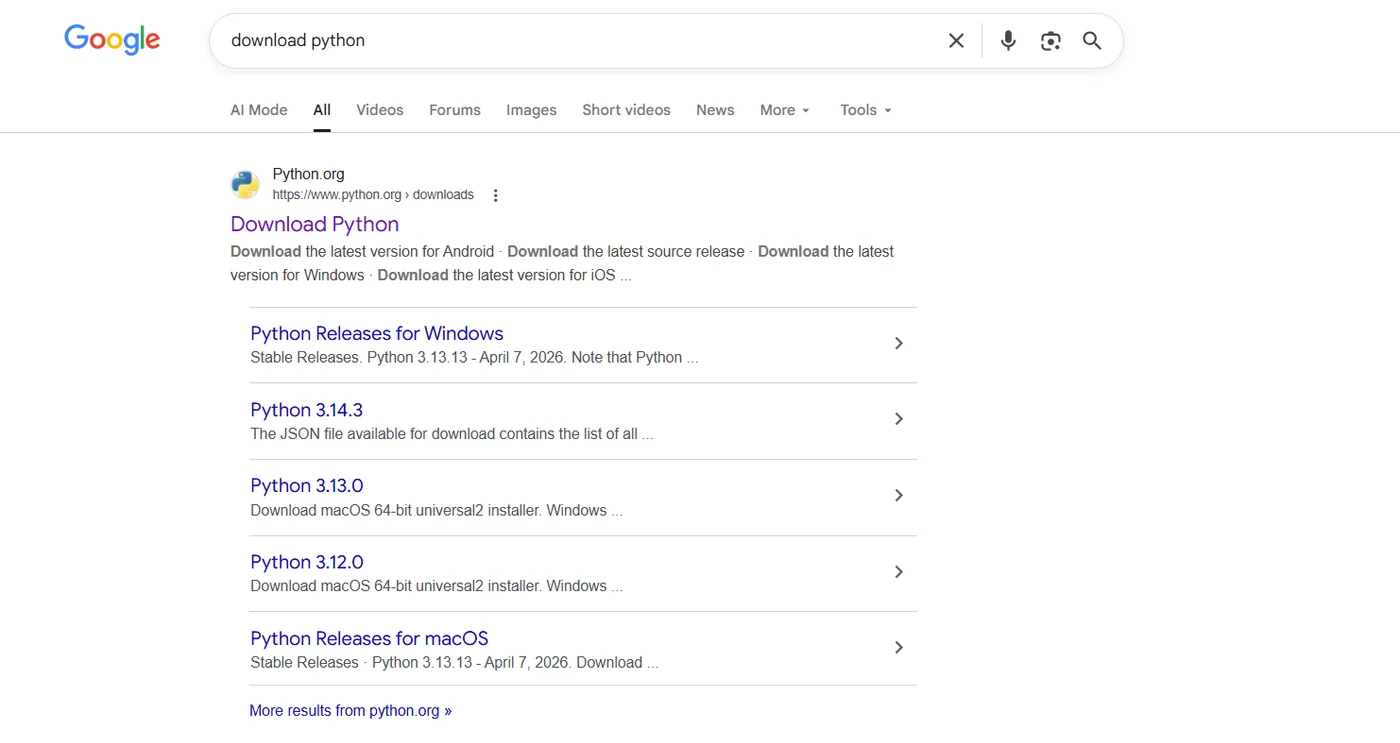Click More results from python.org link
Image resolution: width=1400 pixels, height=743 pixels.
point(350,711)
